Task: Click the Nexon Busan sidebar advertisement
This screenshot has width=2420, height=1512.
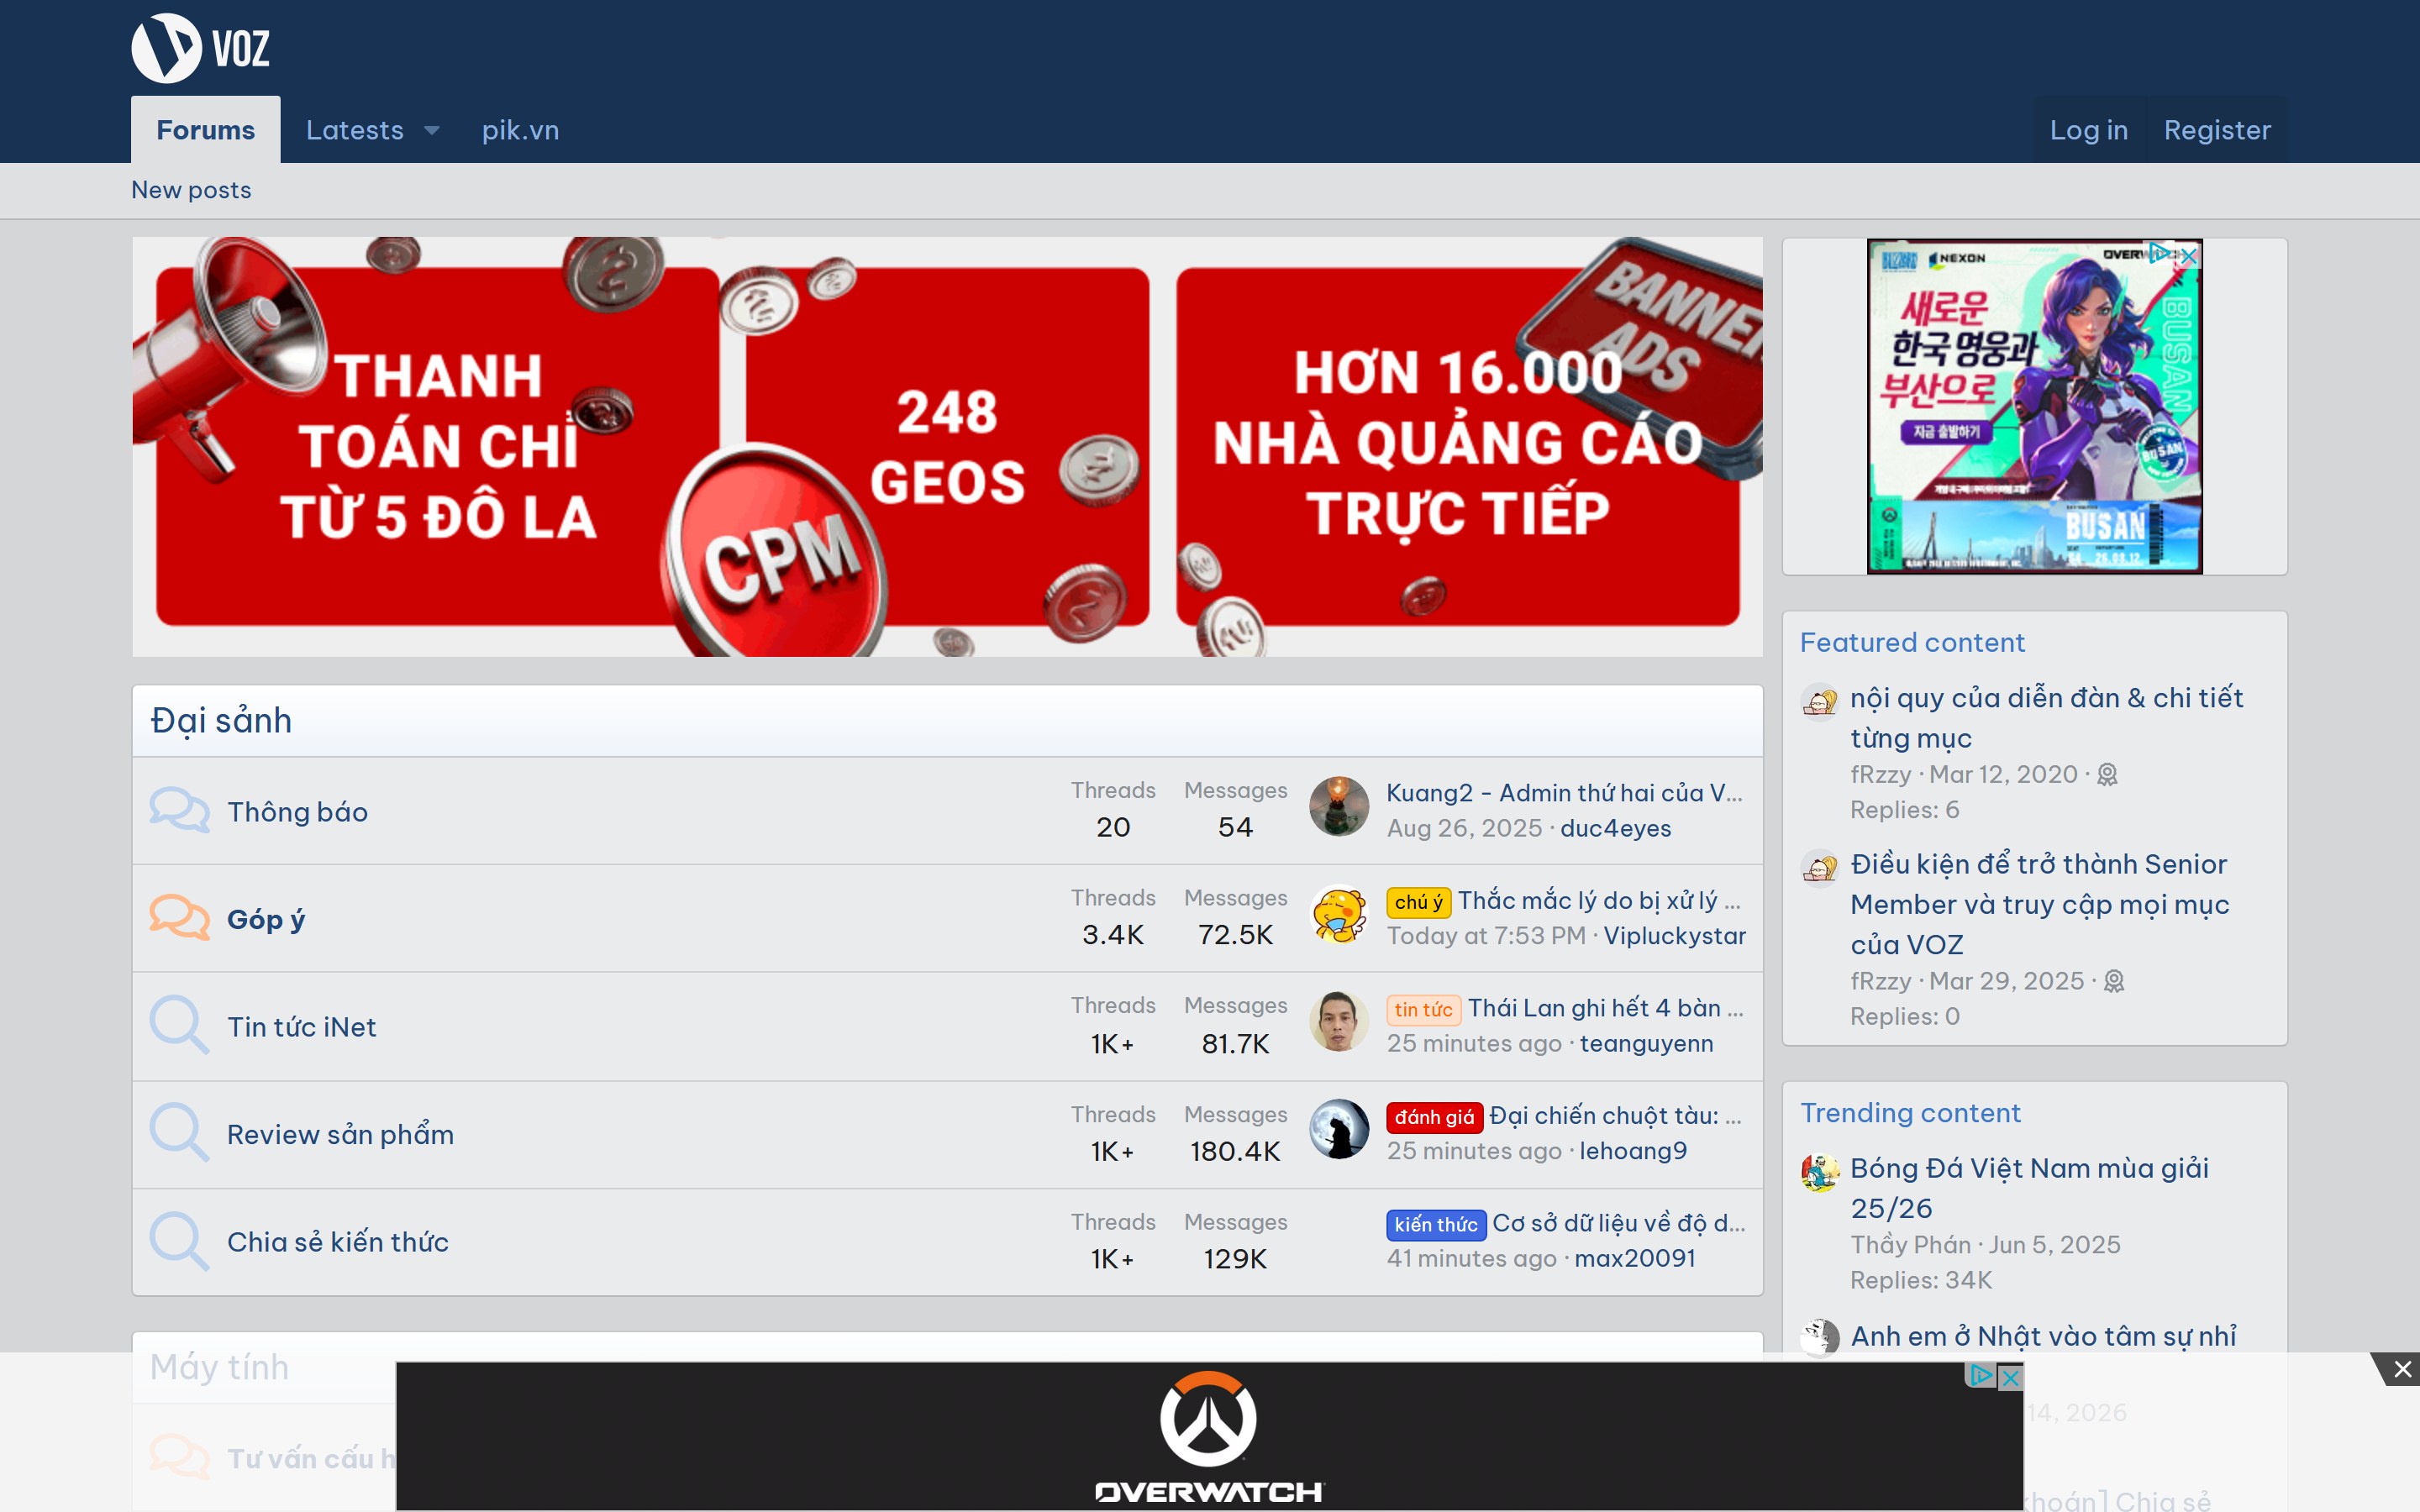Action: click(x=2034, y=406)
